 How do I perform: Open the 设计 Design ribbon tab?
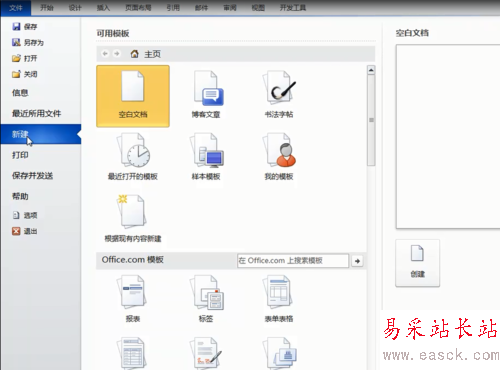click(x=75, y=8)
